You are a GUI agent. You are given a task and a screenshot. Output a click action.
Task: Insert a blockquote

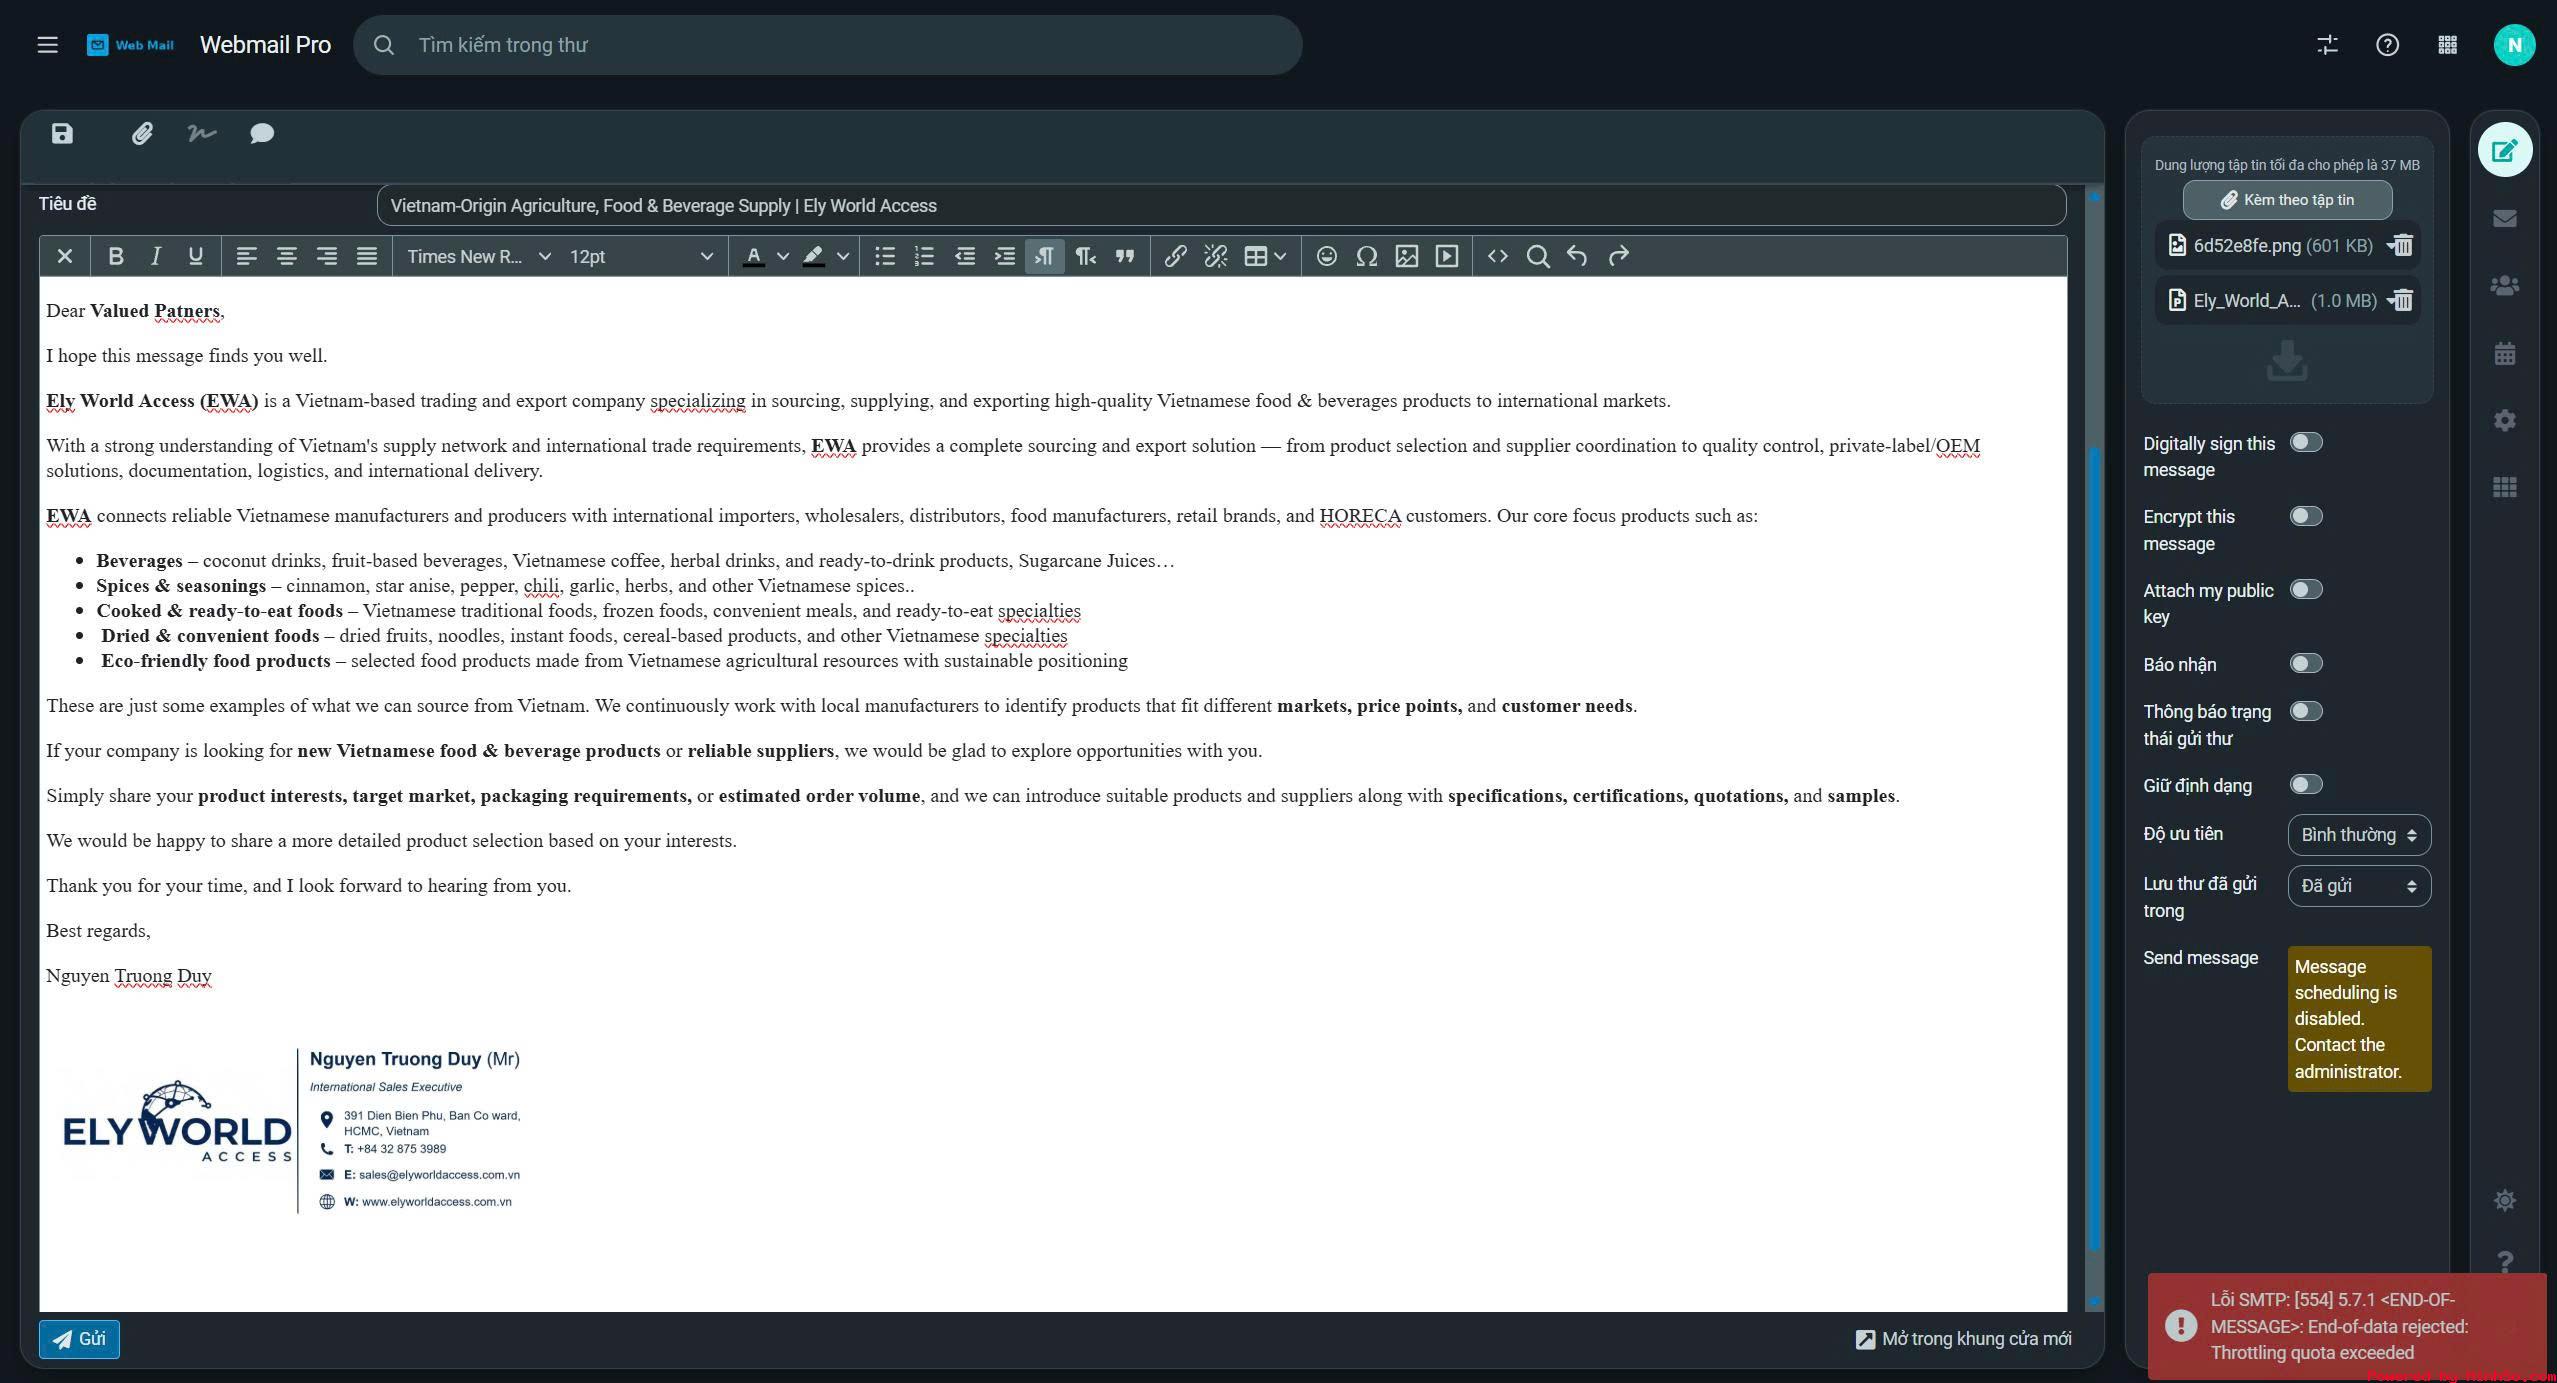1125,256
